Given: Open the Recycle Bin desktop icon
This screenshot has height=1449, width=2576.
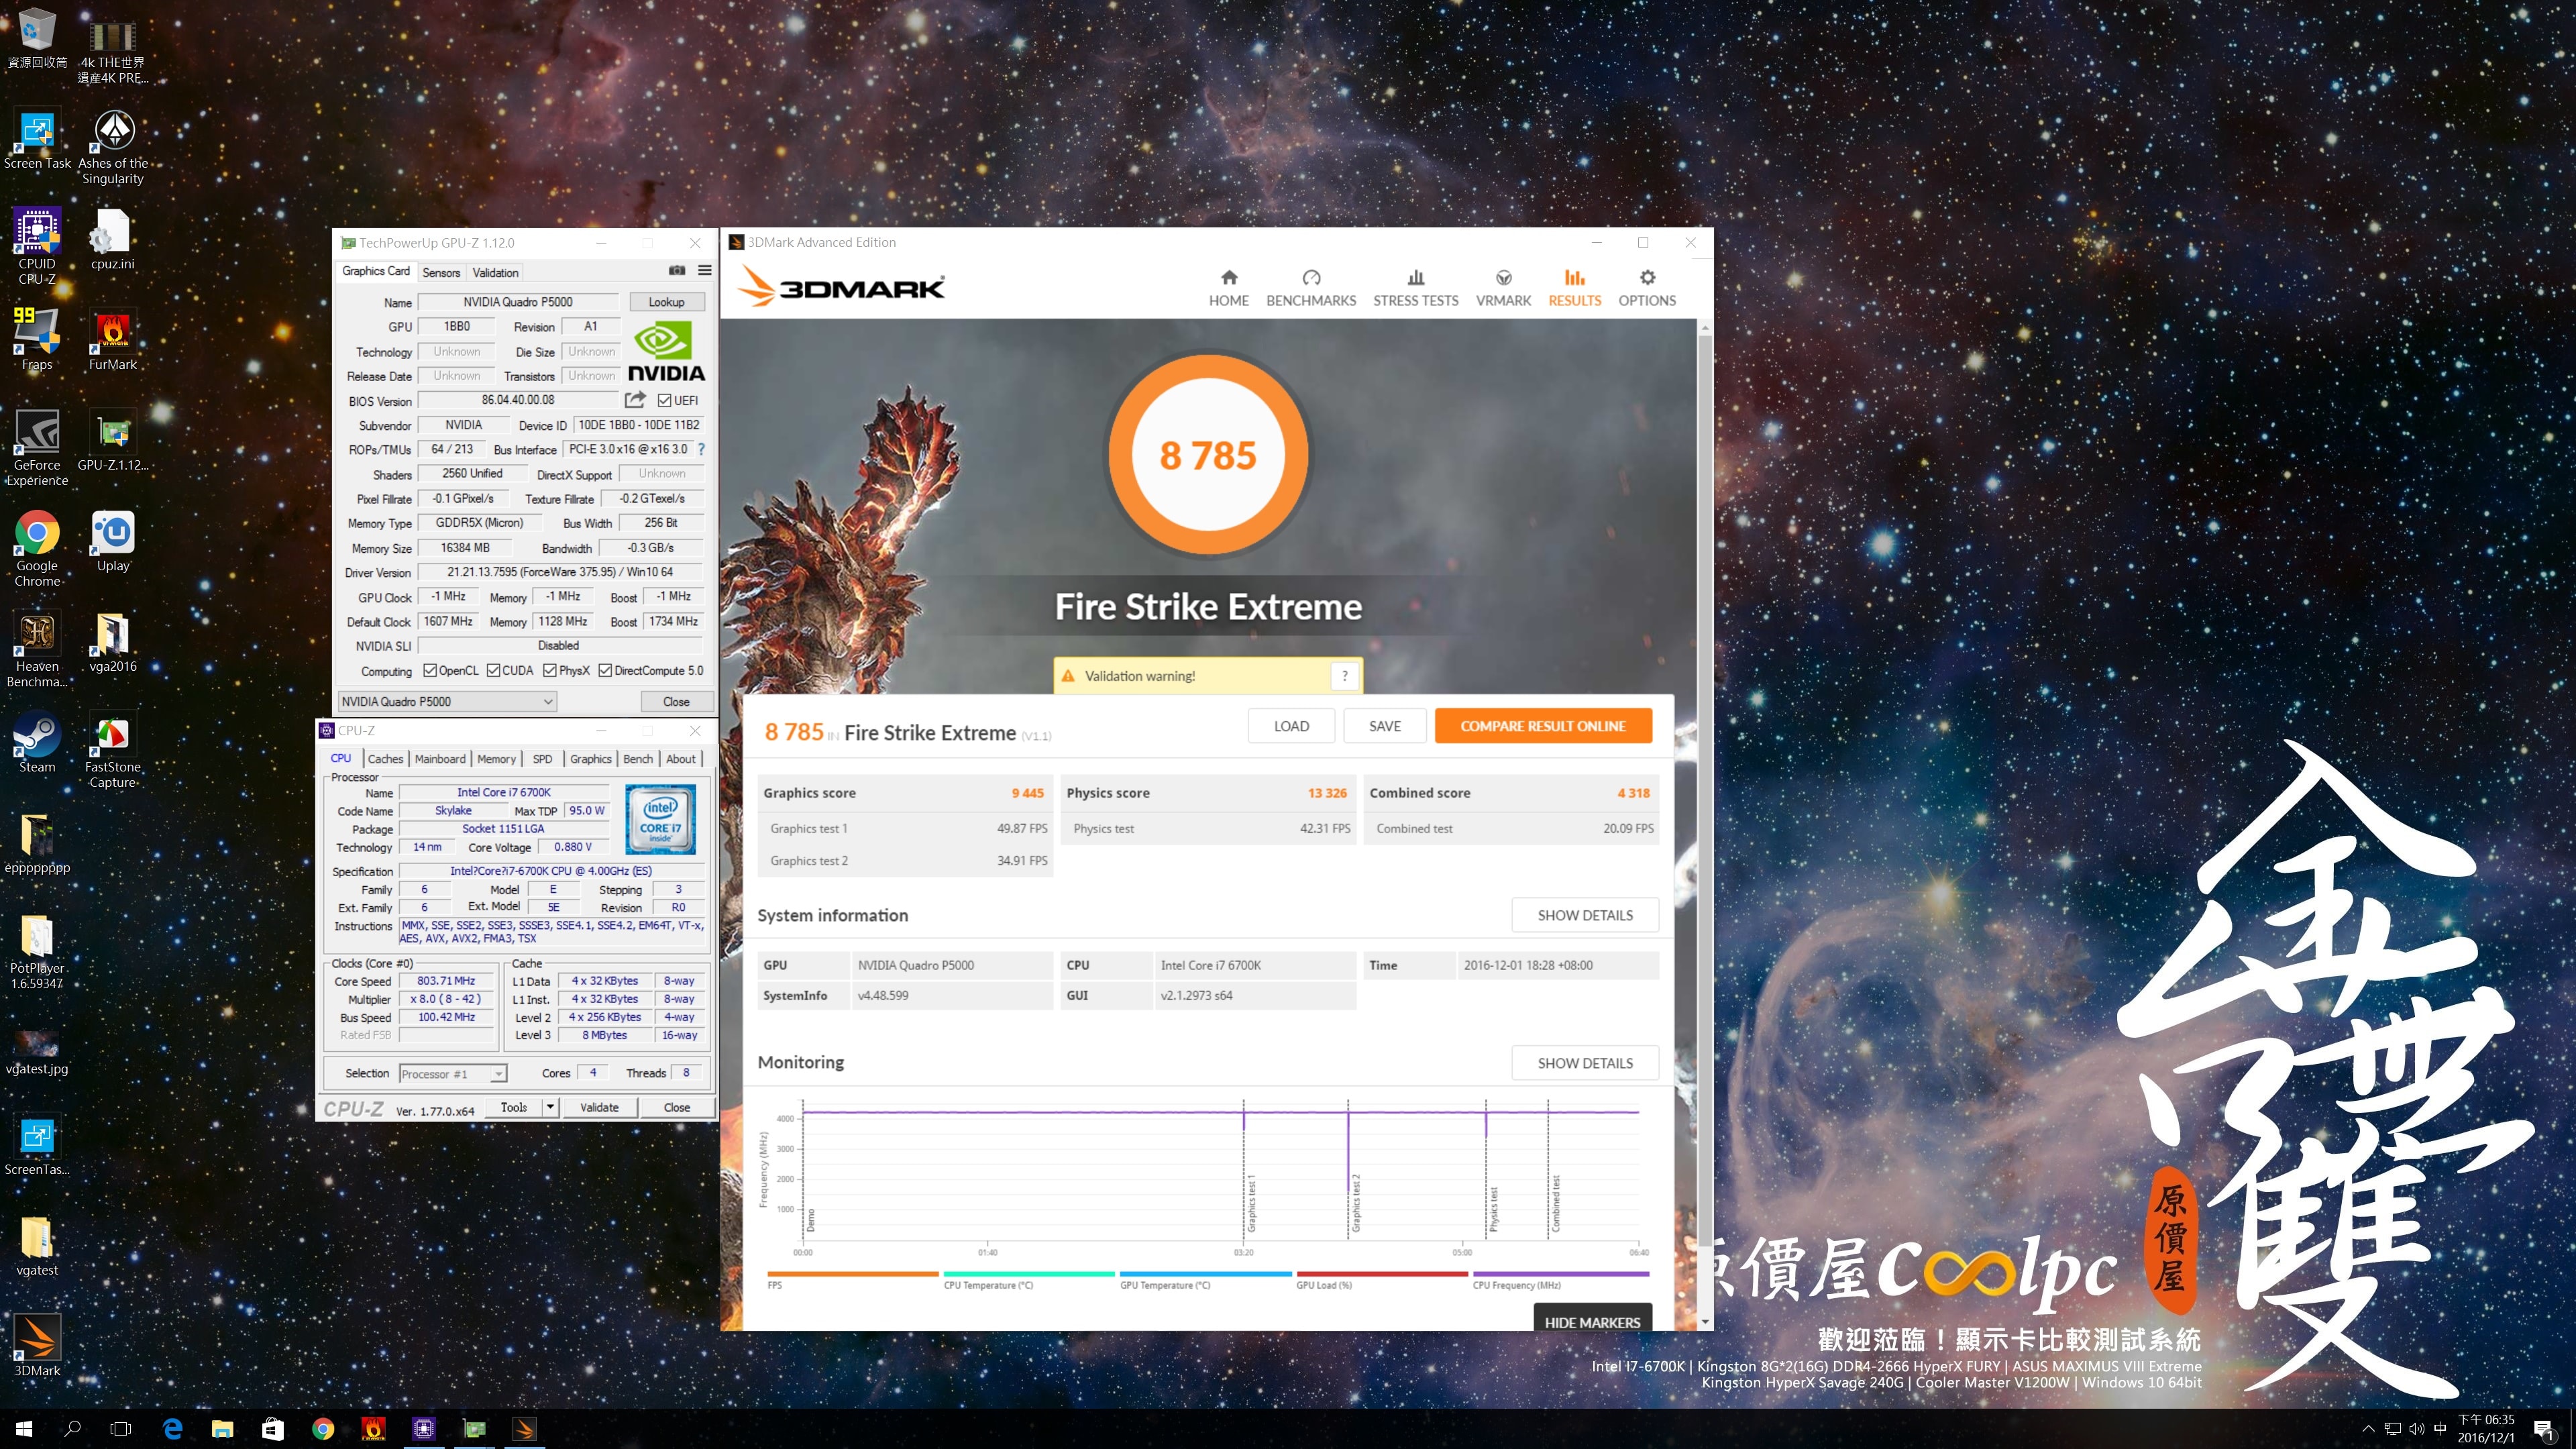Looking at the screenshot, I should [x=37, y=38].
